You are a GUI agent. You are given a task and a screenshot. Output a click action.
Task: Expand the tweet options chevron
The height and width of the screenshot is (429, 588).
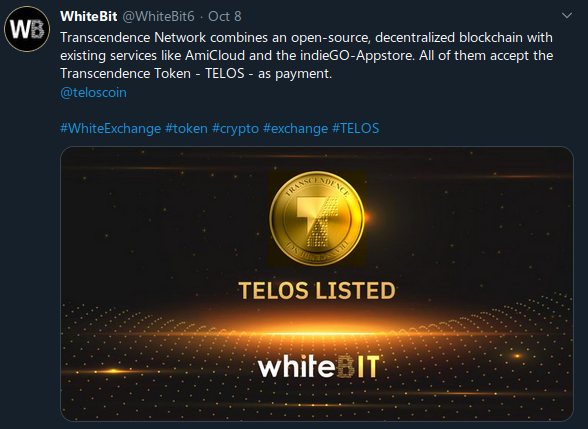pos(567,16)
